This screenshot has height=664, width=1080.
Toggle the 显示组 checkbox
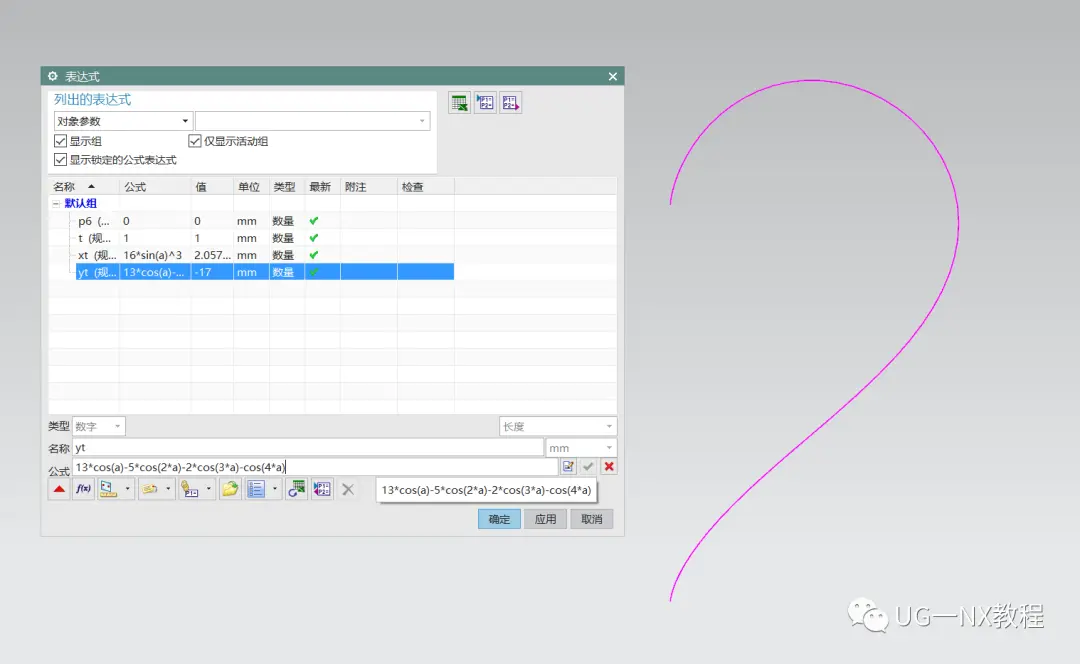[x=61, y=141]
